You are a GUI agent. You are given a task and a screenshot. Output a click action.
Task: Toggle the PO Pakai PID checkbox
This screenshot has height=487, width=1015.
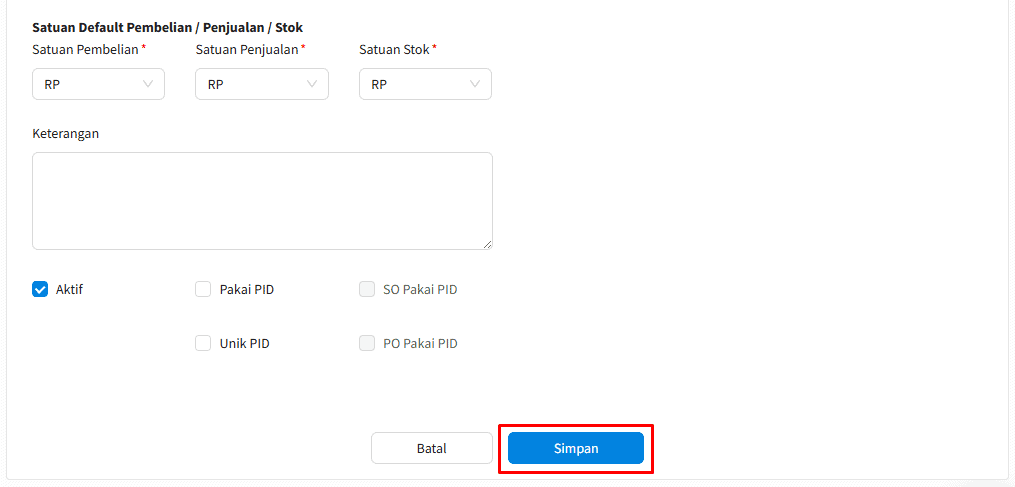coord(367,343)
